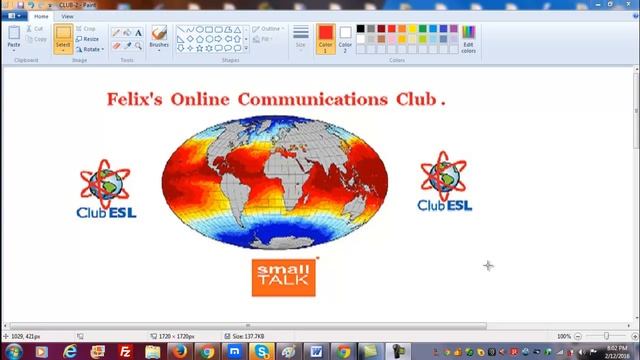Click the Crop button

(x=86, y=29)
